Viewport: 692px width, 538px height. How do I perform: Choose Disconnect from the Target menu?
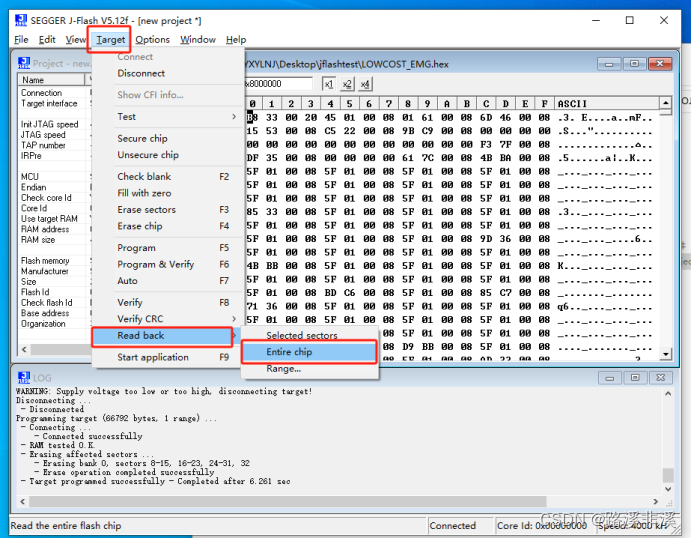(168, 73)
